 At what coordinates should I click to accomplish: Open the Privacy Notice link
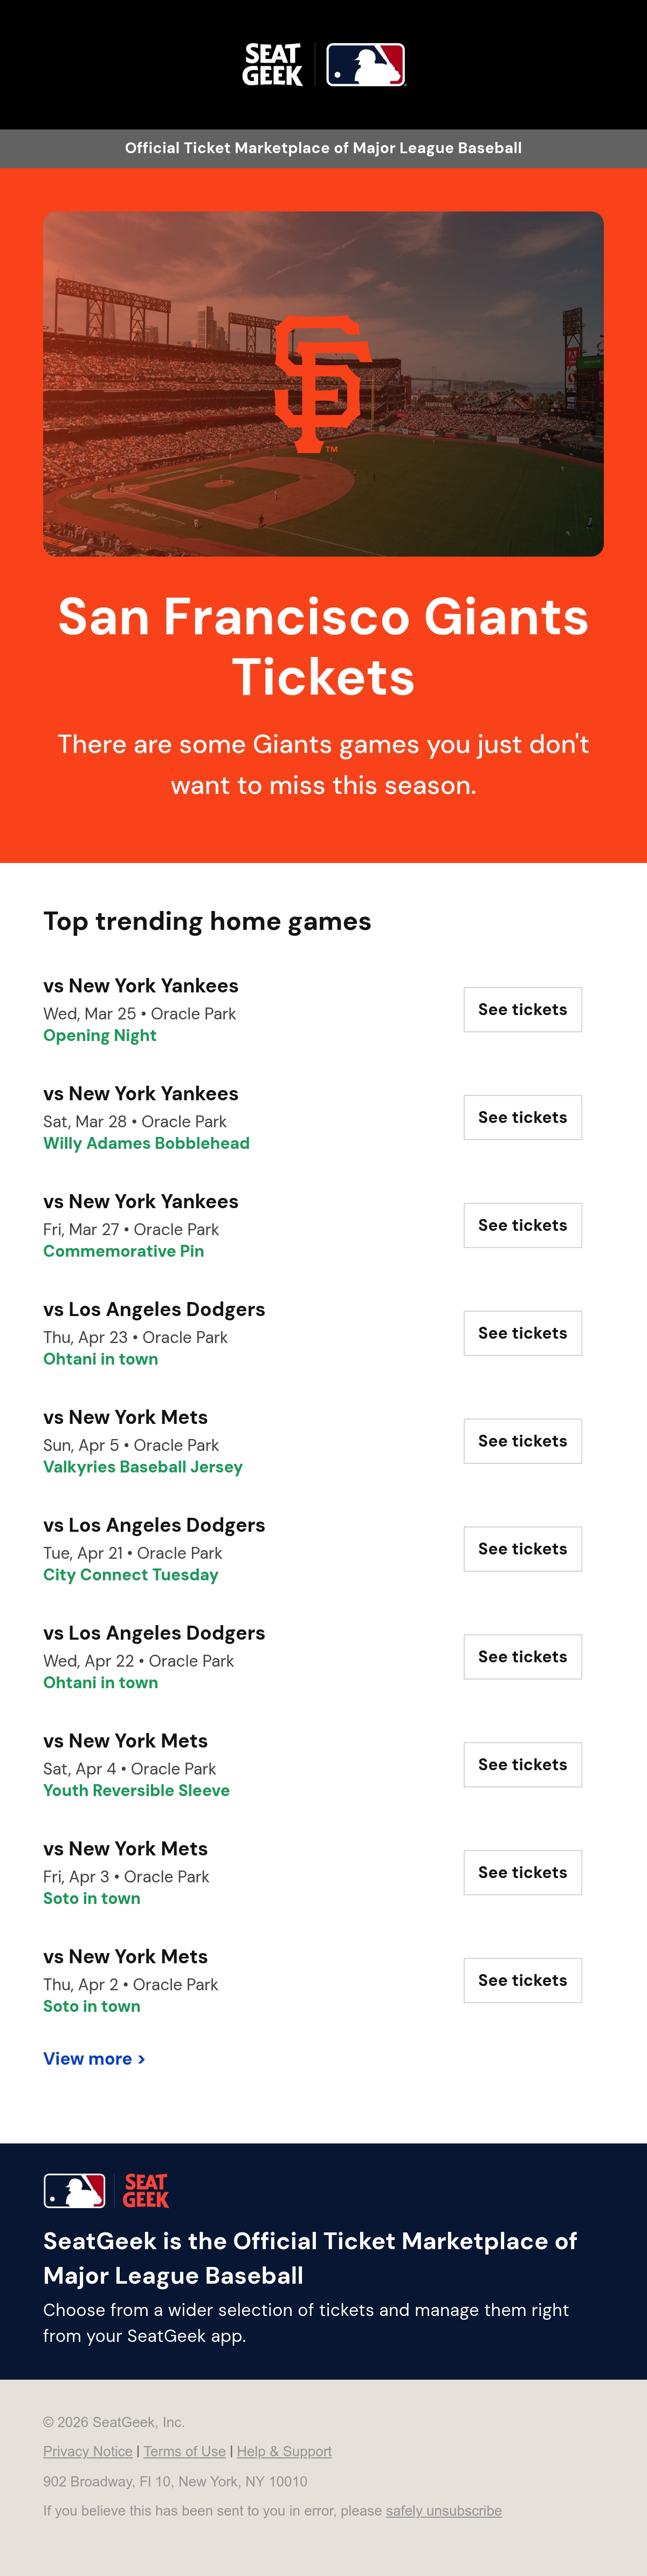point(88,2452)
